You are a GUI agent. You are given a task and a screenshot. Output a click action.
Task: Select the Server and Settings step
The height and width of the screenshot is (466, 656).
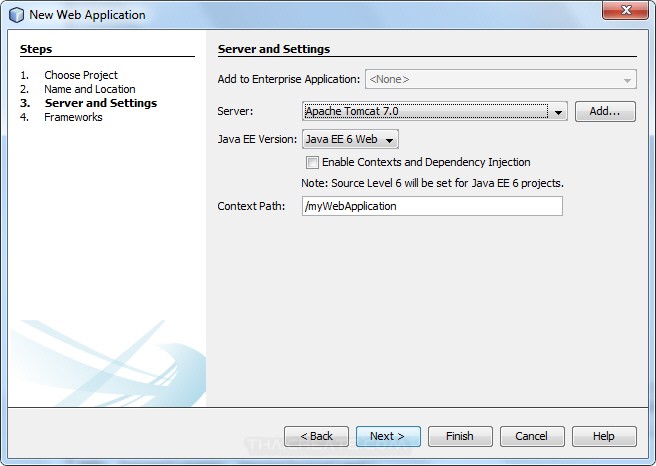click(x=100, y=103)
